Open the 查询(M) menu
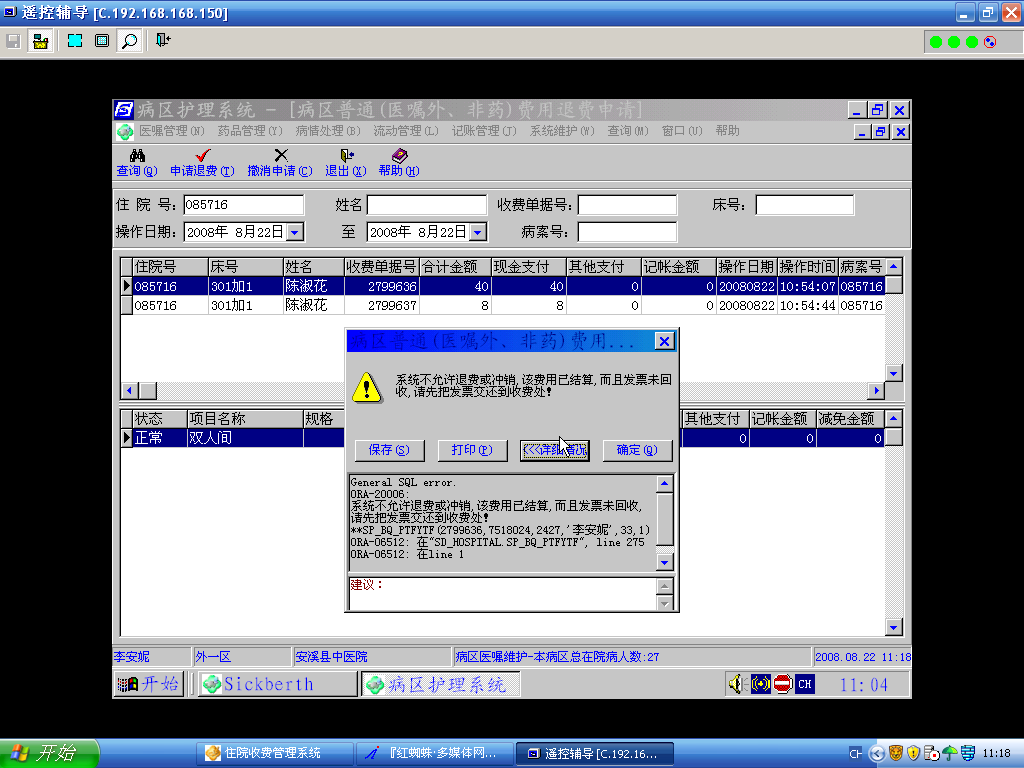1024x768 pixels. (628, 131)
